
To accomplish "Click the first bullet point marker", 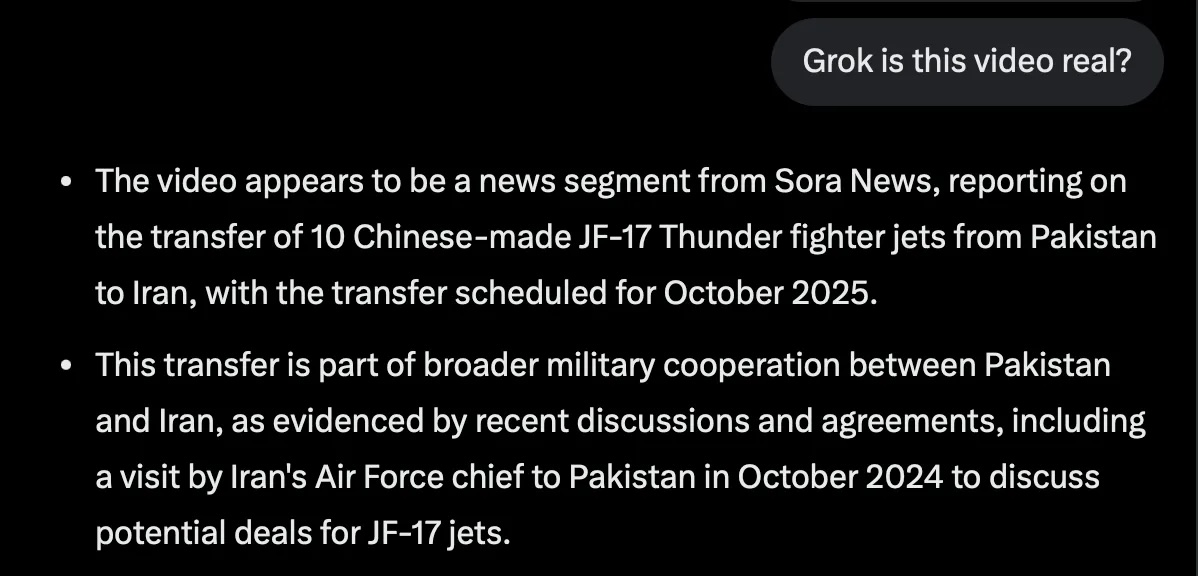I will (x=66, y=184).
